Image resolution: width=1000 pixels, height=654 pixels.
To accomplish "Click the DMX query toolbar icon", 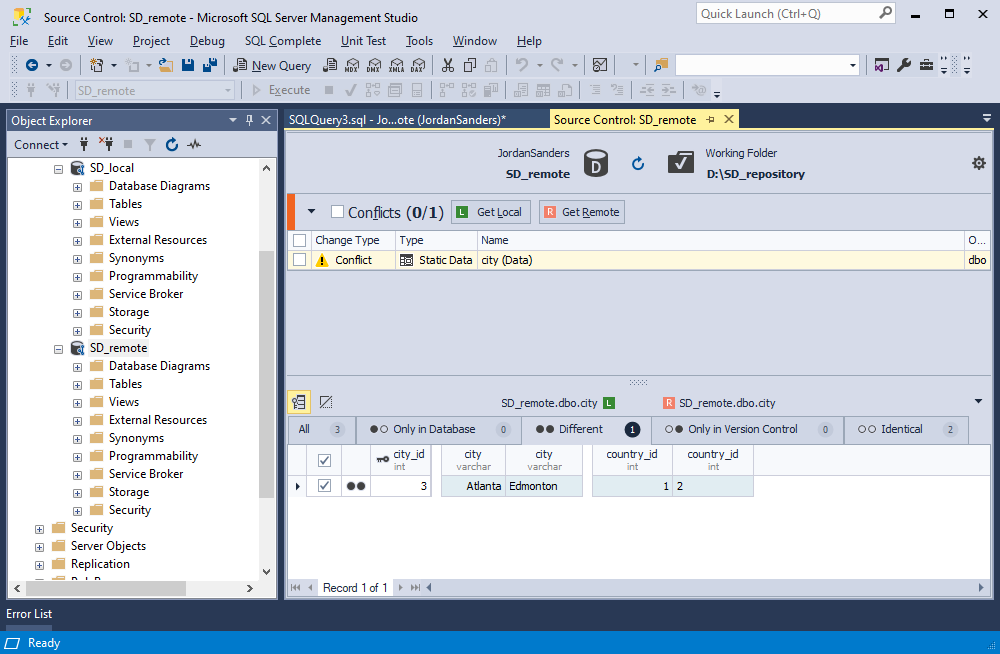I will (x=374, y=65).
